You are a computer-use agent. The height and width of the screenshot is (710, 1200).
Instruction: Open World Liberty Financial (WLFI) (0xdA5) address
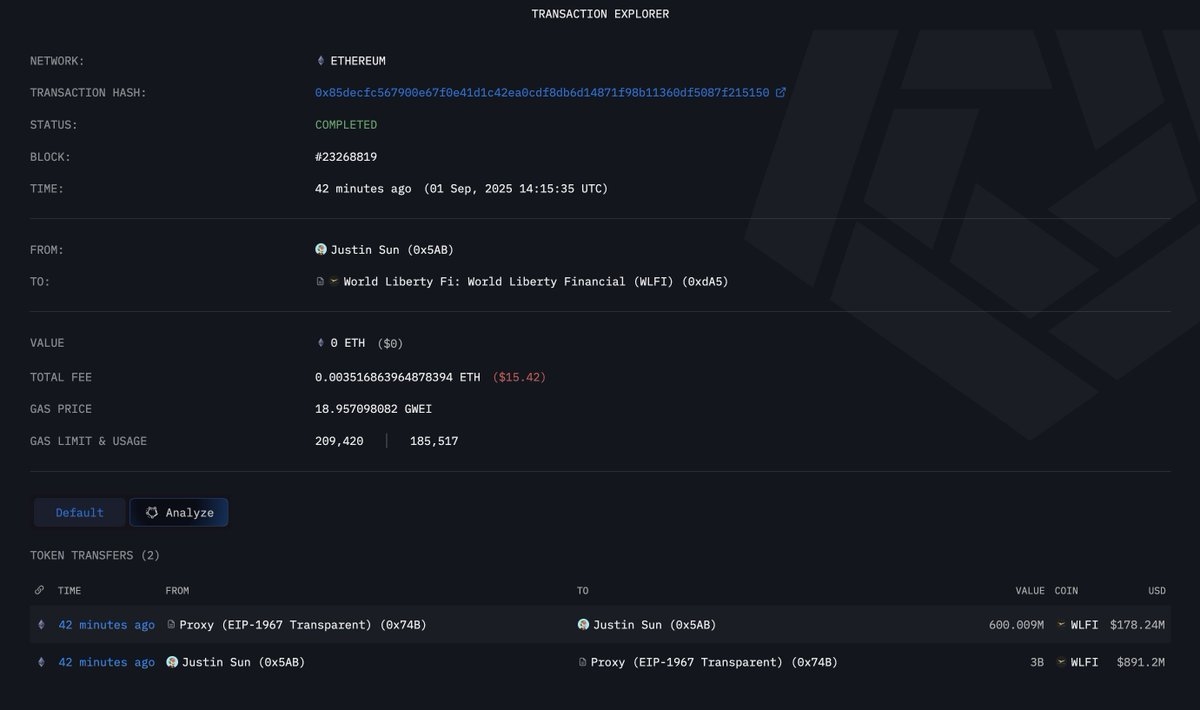(x=536, y=282)
